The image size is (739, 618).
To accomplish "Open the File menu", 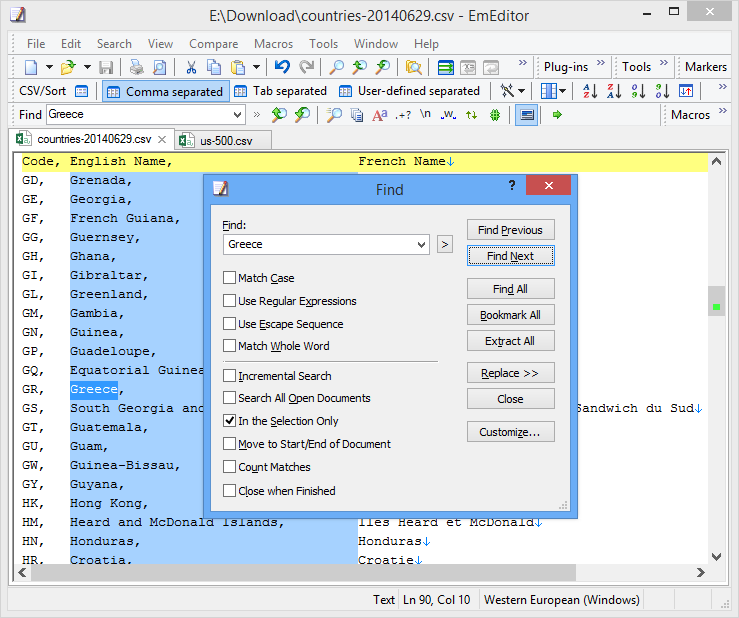I will 36,44.
